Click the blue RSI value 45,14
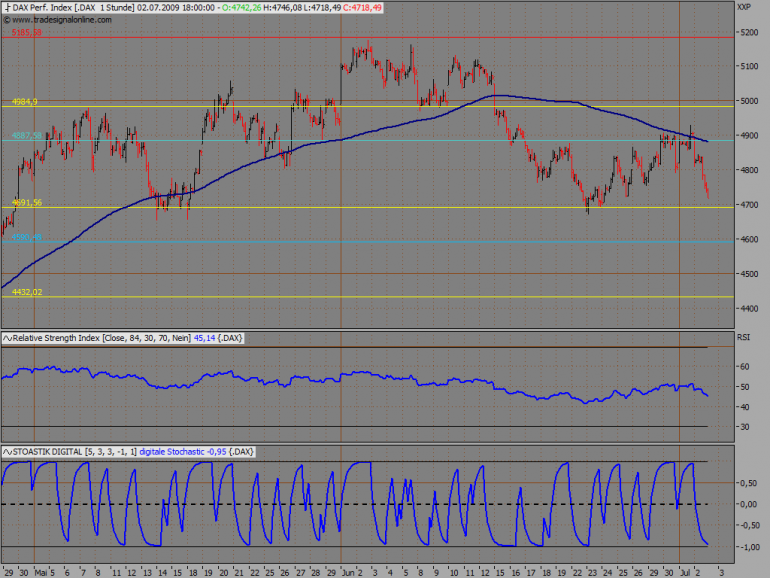 pyautogui.click(x=204, y=338)
